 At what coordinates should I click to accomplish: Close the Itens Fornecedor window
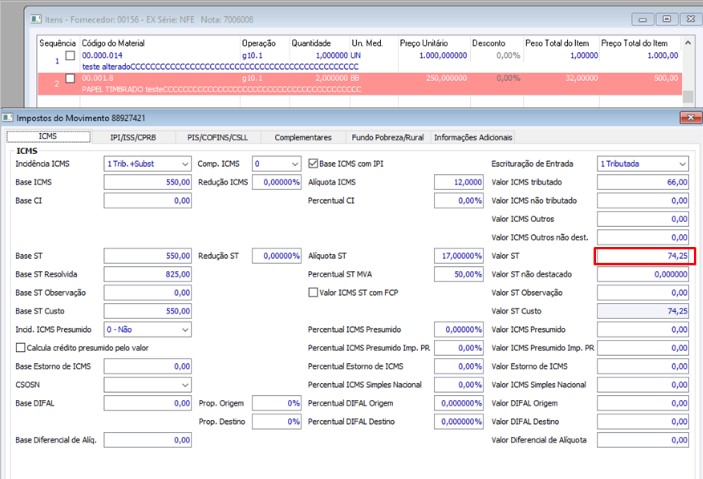click(691, 19)
